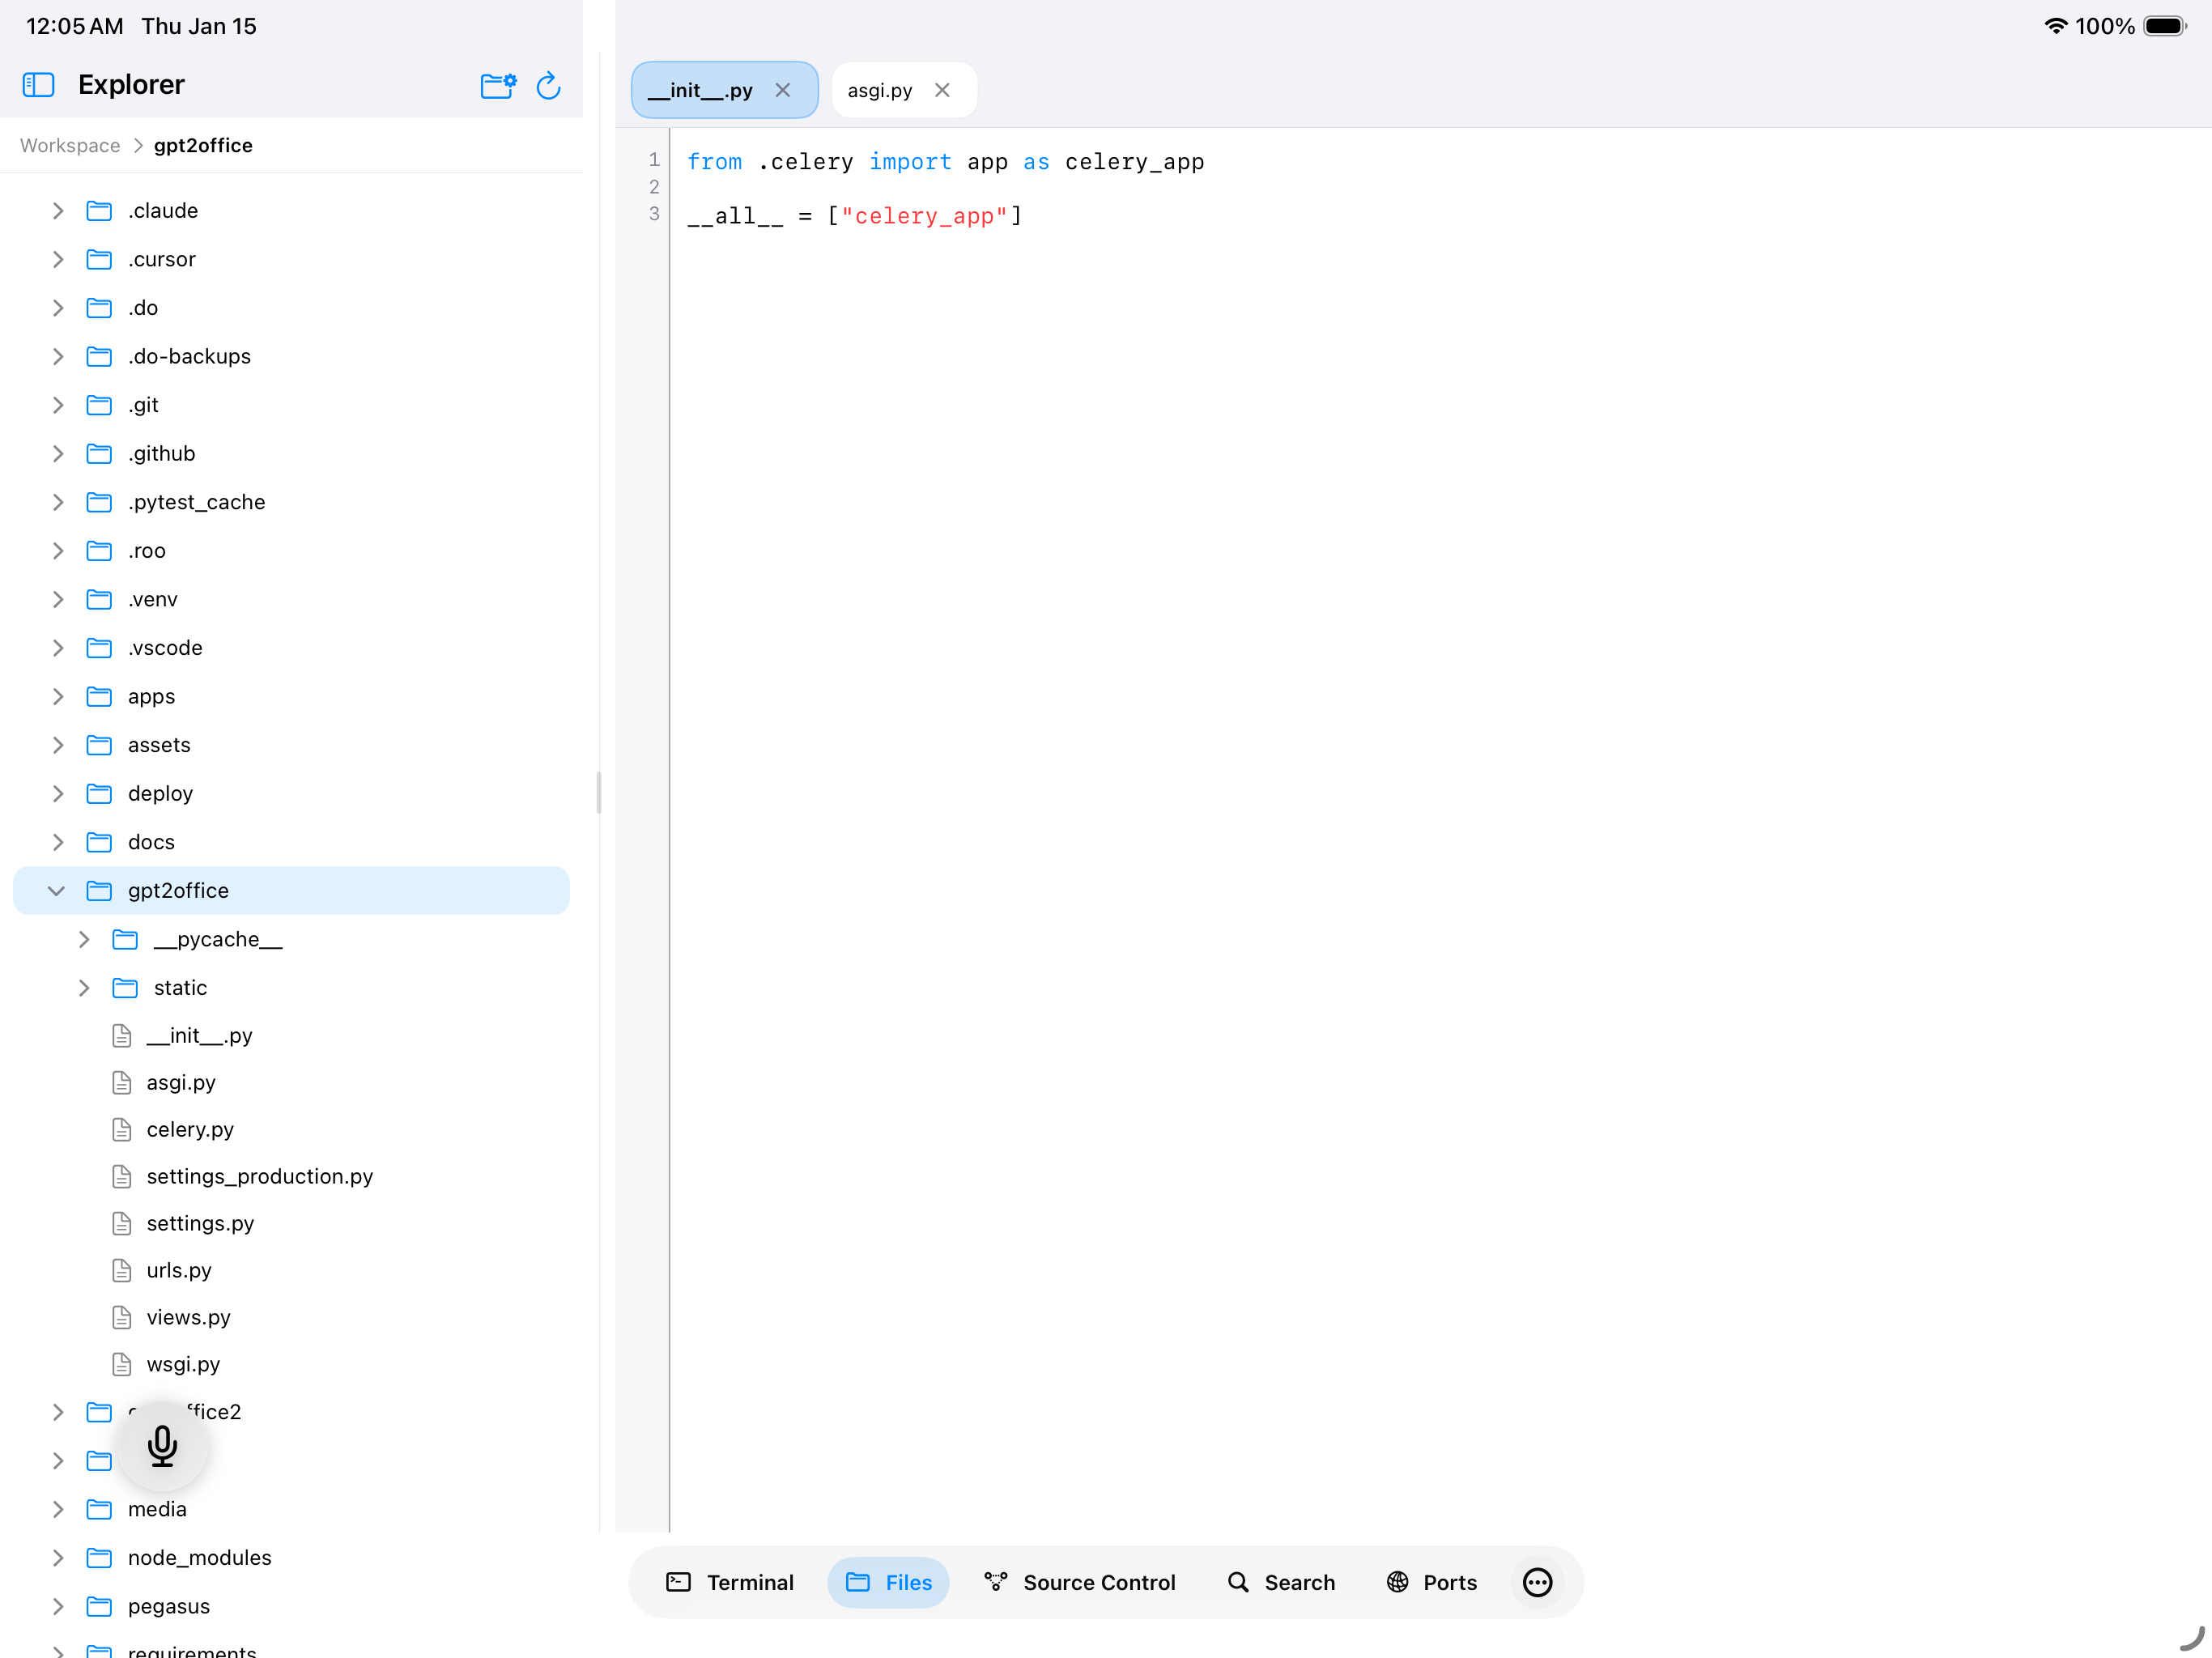Select the pegasus folder row
Image resolution: width=2212 pixels, height=1658 pixels.
coord(290,1606)
